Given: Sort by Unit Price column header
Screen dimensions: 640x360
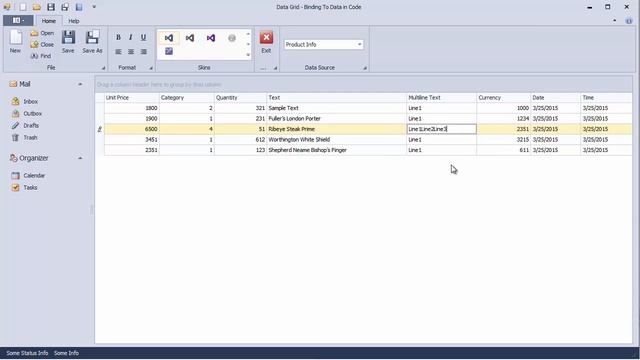Looking at the screenshot, I should coord(132,98).
